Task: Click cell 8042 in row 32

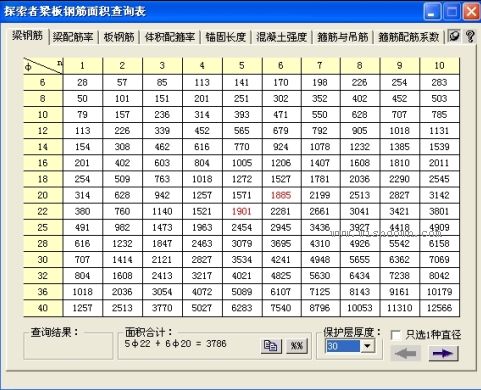Action: click(440, 276)
